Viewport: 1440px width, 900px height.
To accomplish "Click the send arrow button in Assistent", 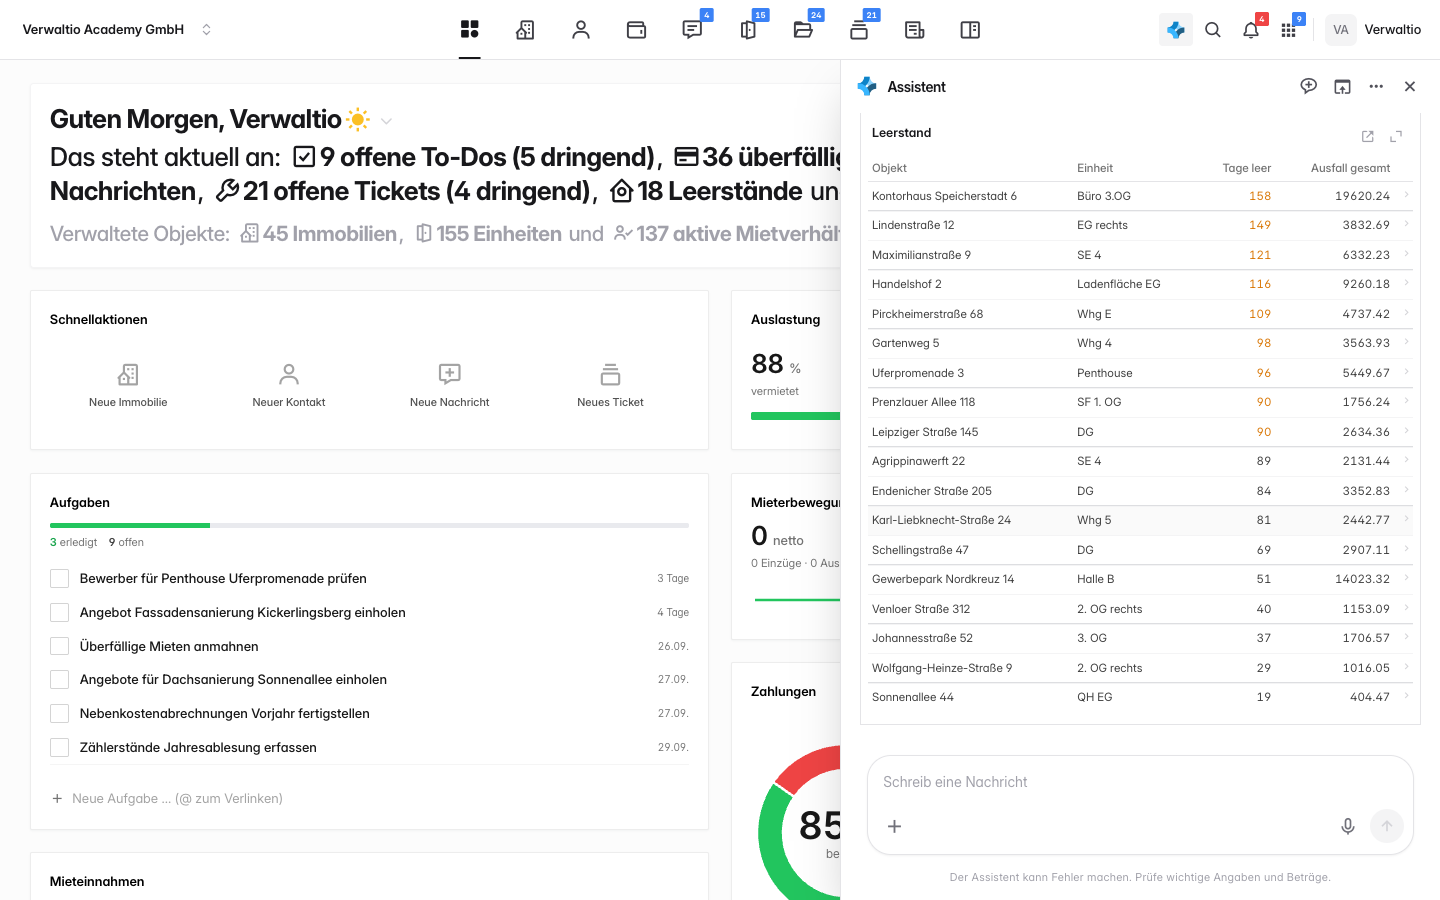I will coord(1387,826).
